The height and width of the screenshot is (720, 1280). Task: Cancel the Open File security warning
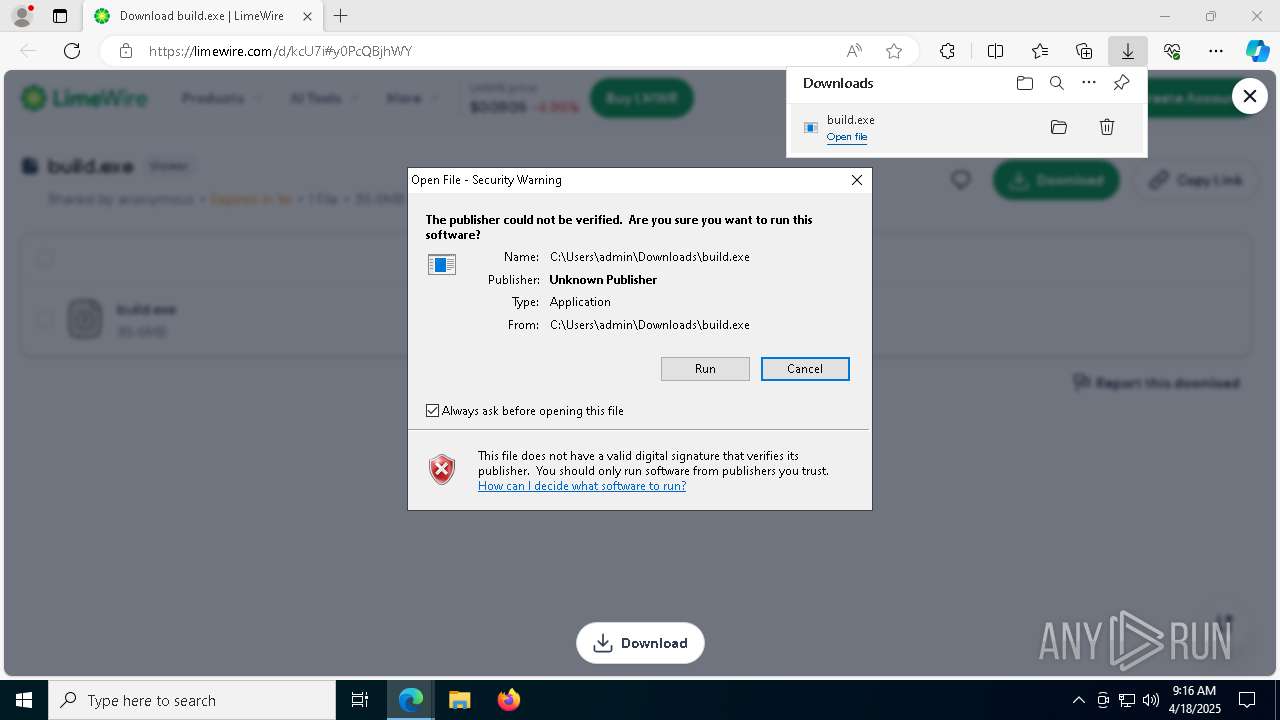(805, 369)
